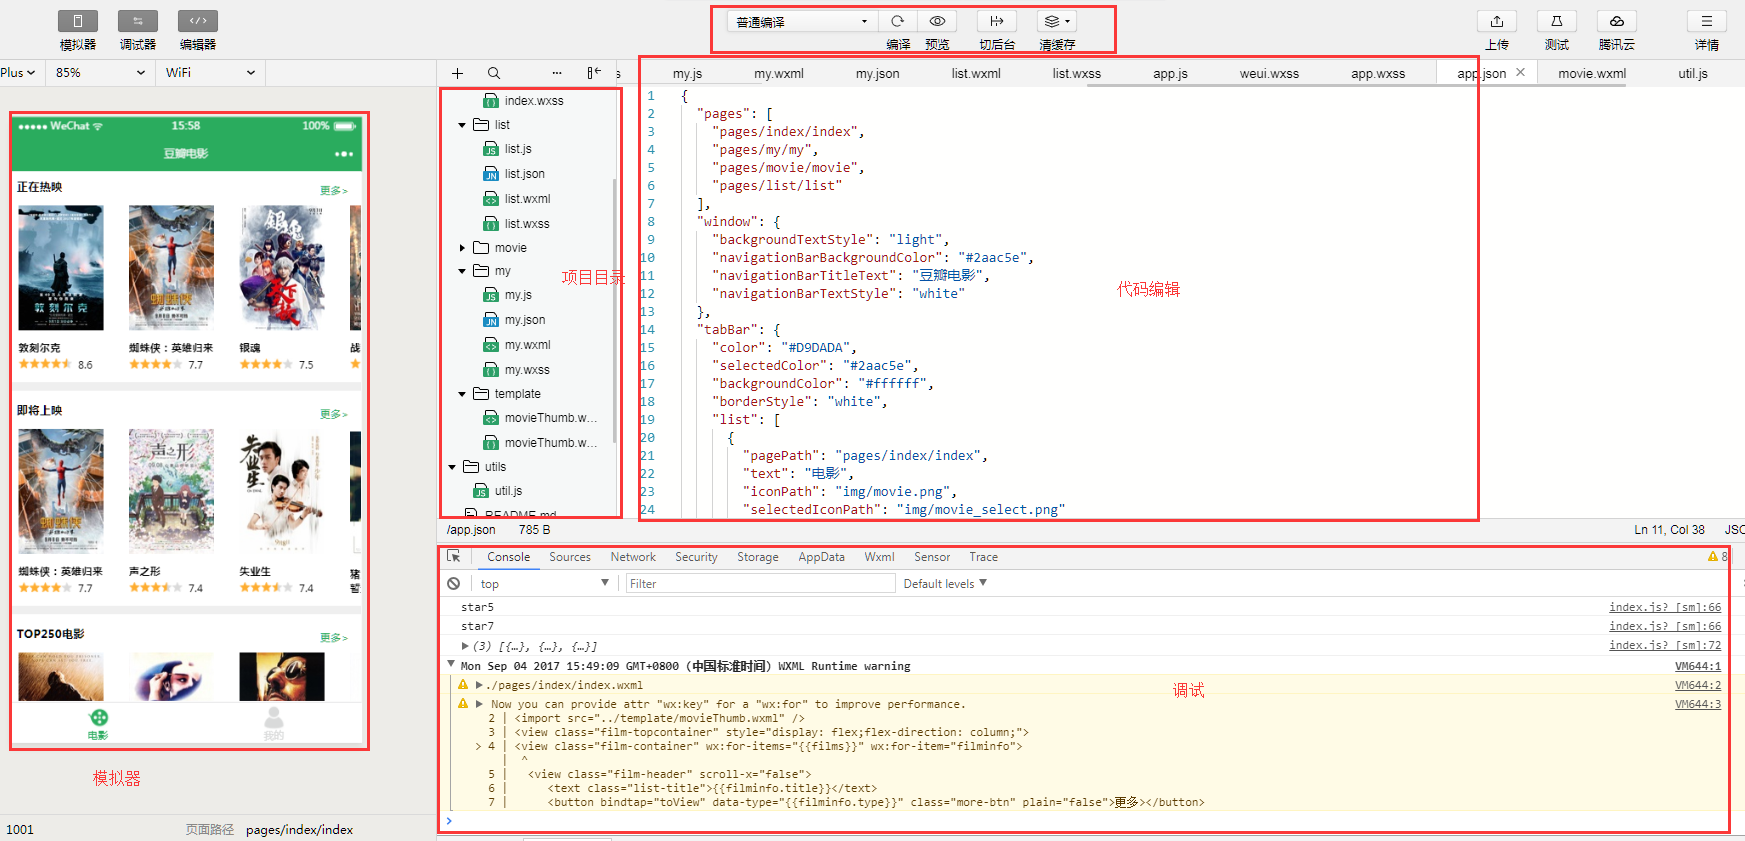This screenshot has height=841, width=1745.
Task: Click the inspect element picker icon
Action: point(454,556)
